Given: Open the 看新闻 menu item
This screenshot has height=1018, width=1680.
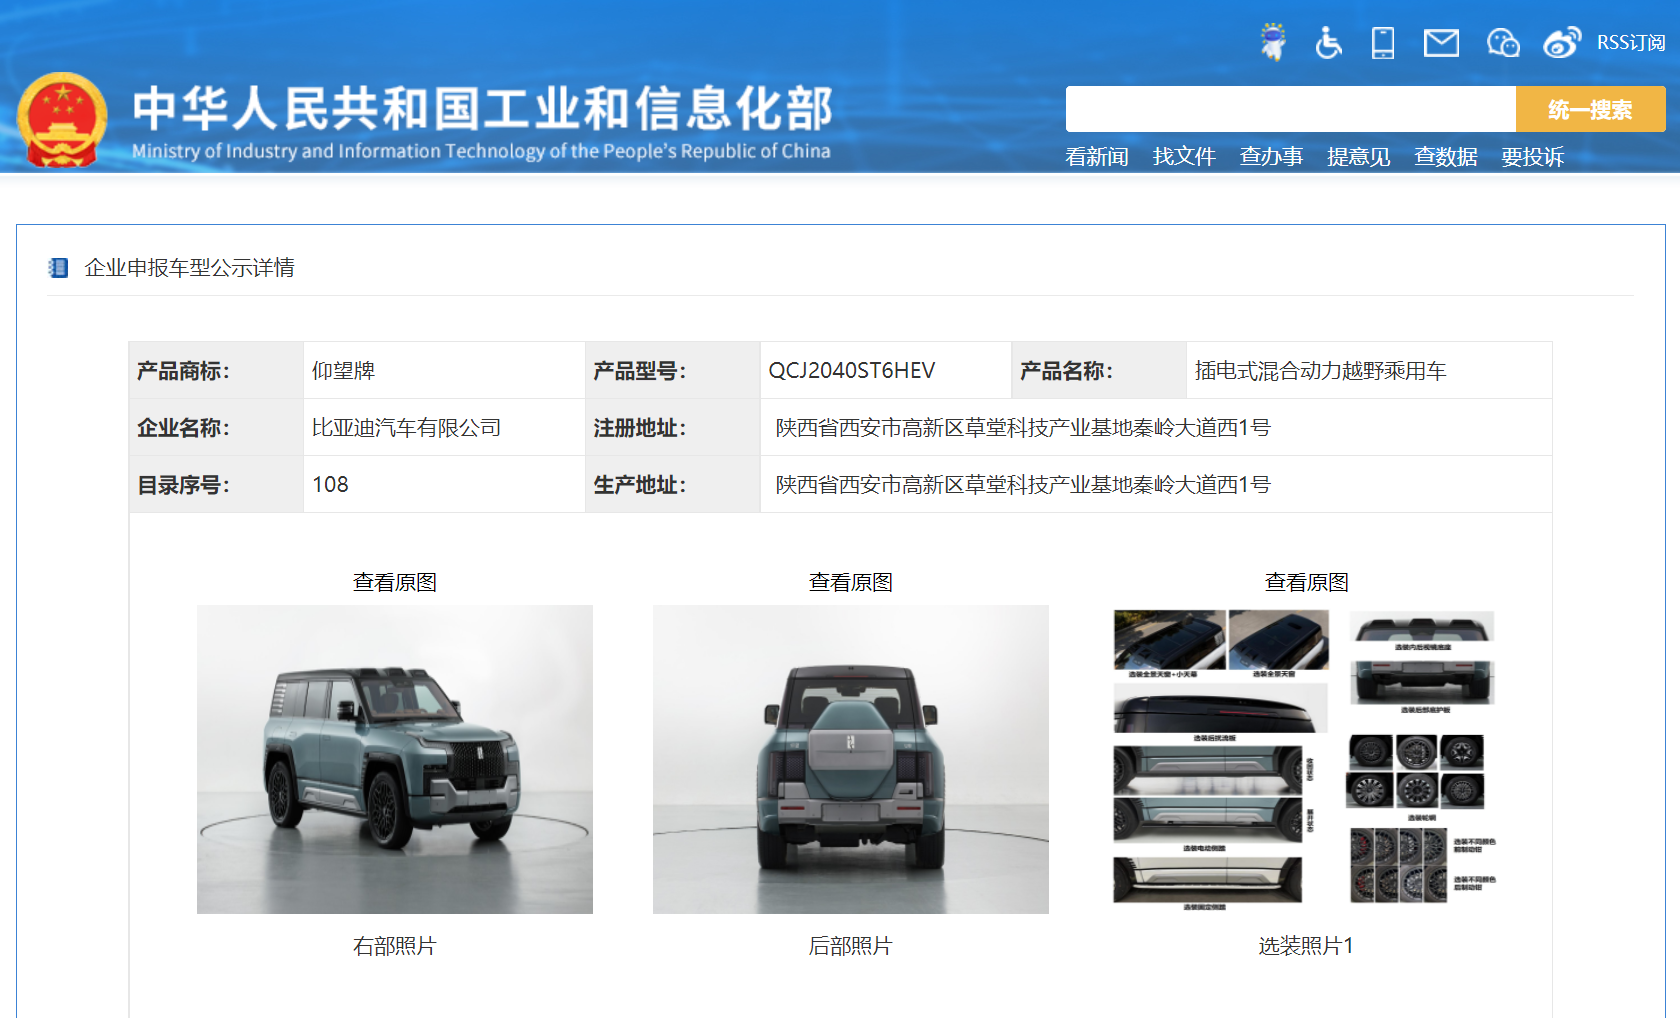Looking at the screenshot, I should pyautogui.click(x=1096, y=157).
